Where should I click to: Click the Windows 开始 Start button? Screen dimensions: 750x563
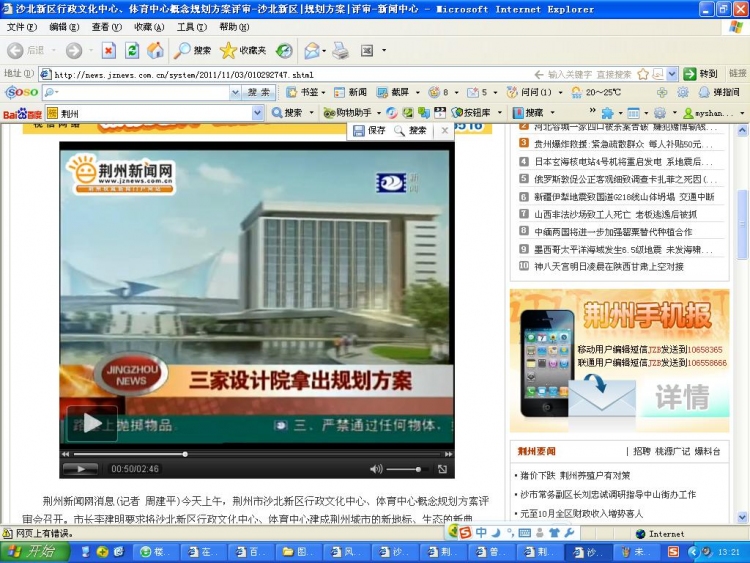tap(33, 552)
